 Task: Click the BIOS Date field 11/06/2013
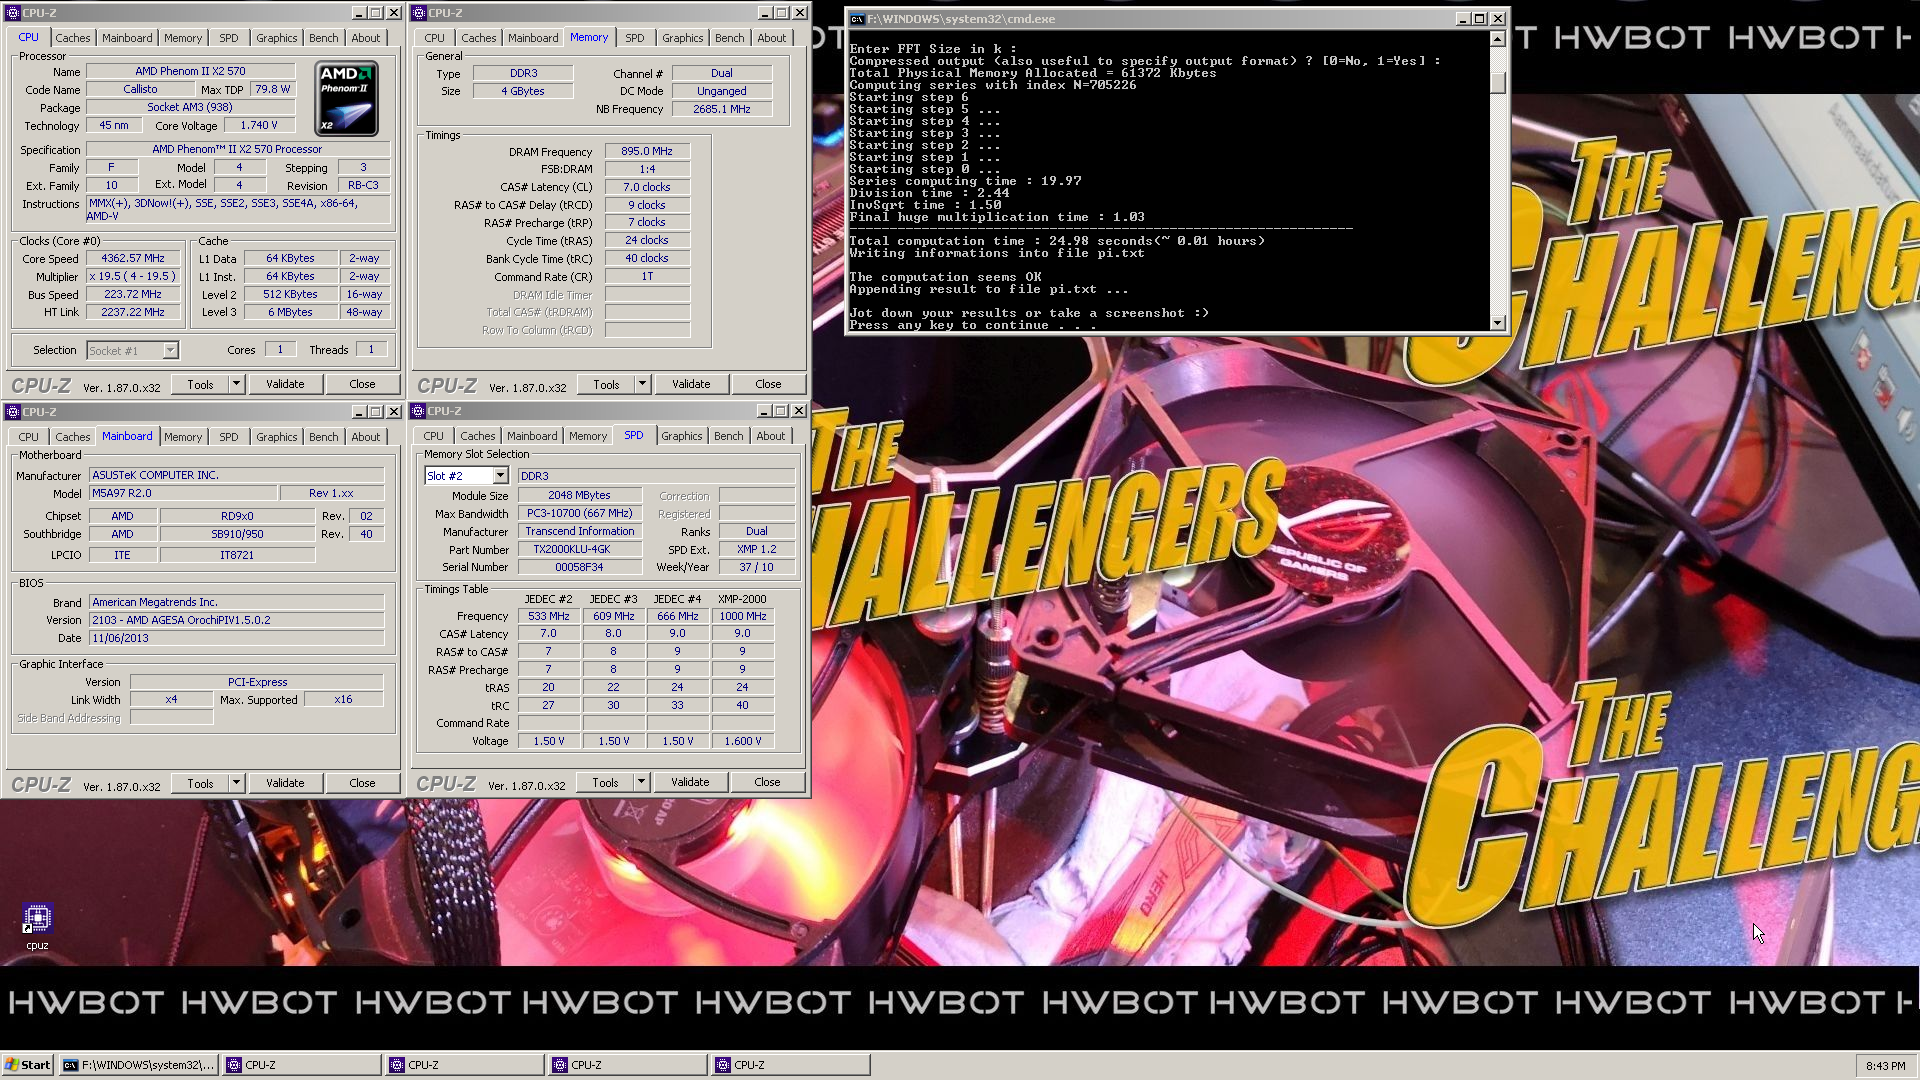[x=236, y=638]
